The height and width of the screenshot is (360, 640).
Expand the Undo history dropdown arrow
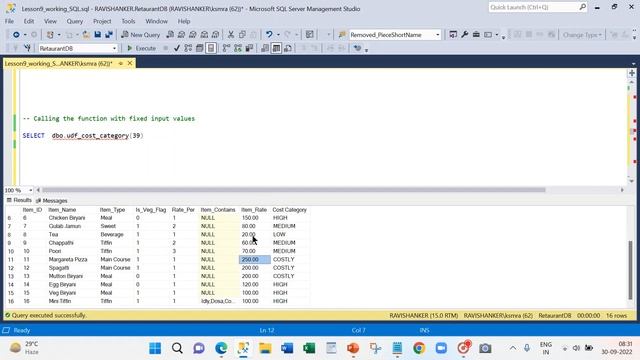tap(278, 35)
